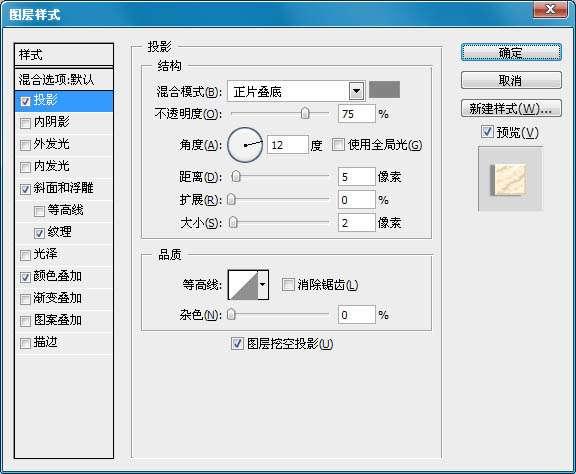Viewport: 576px width, 474px height.
Task: Enable the 渐变叠加 checkbox
Action: [25, 299]
